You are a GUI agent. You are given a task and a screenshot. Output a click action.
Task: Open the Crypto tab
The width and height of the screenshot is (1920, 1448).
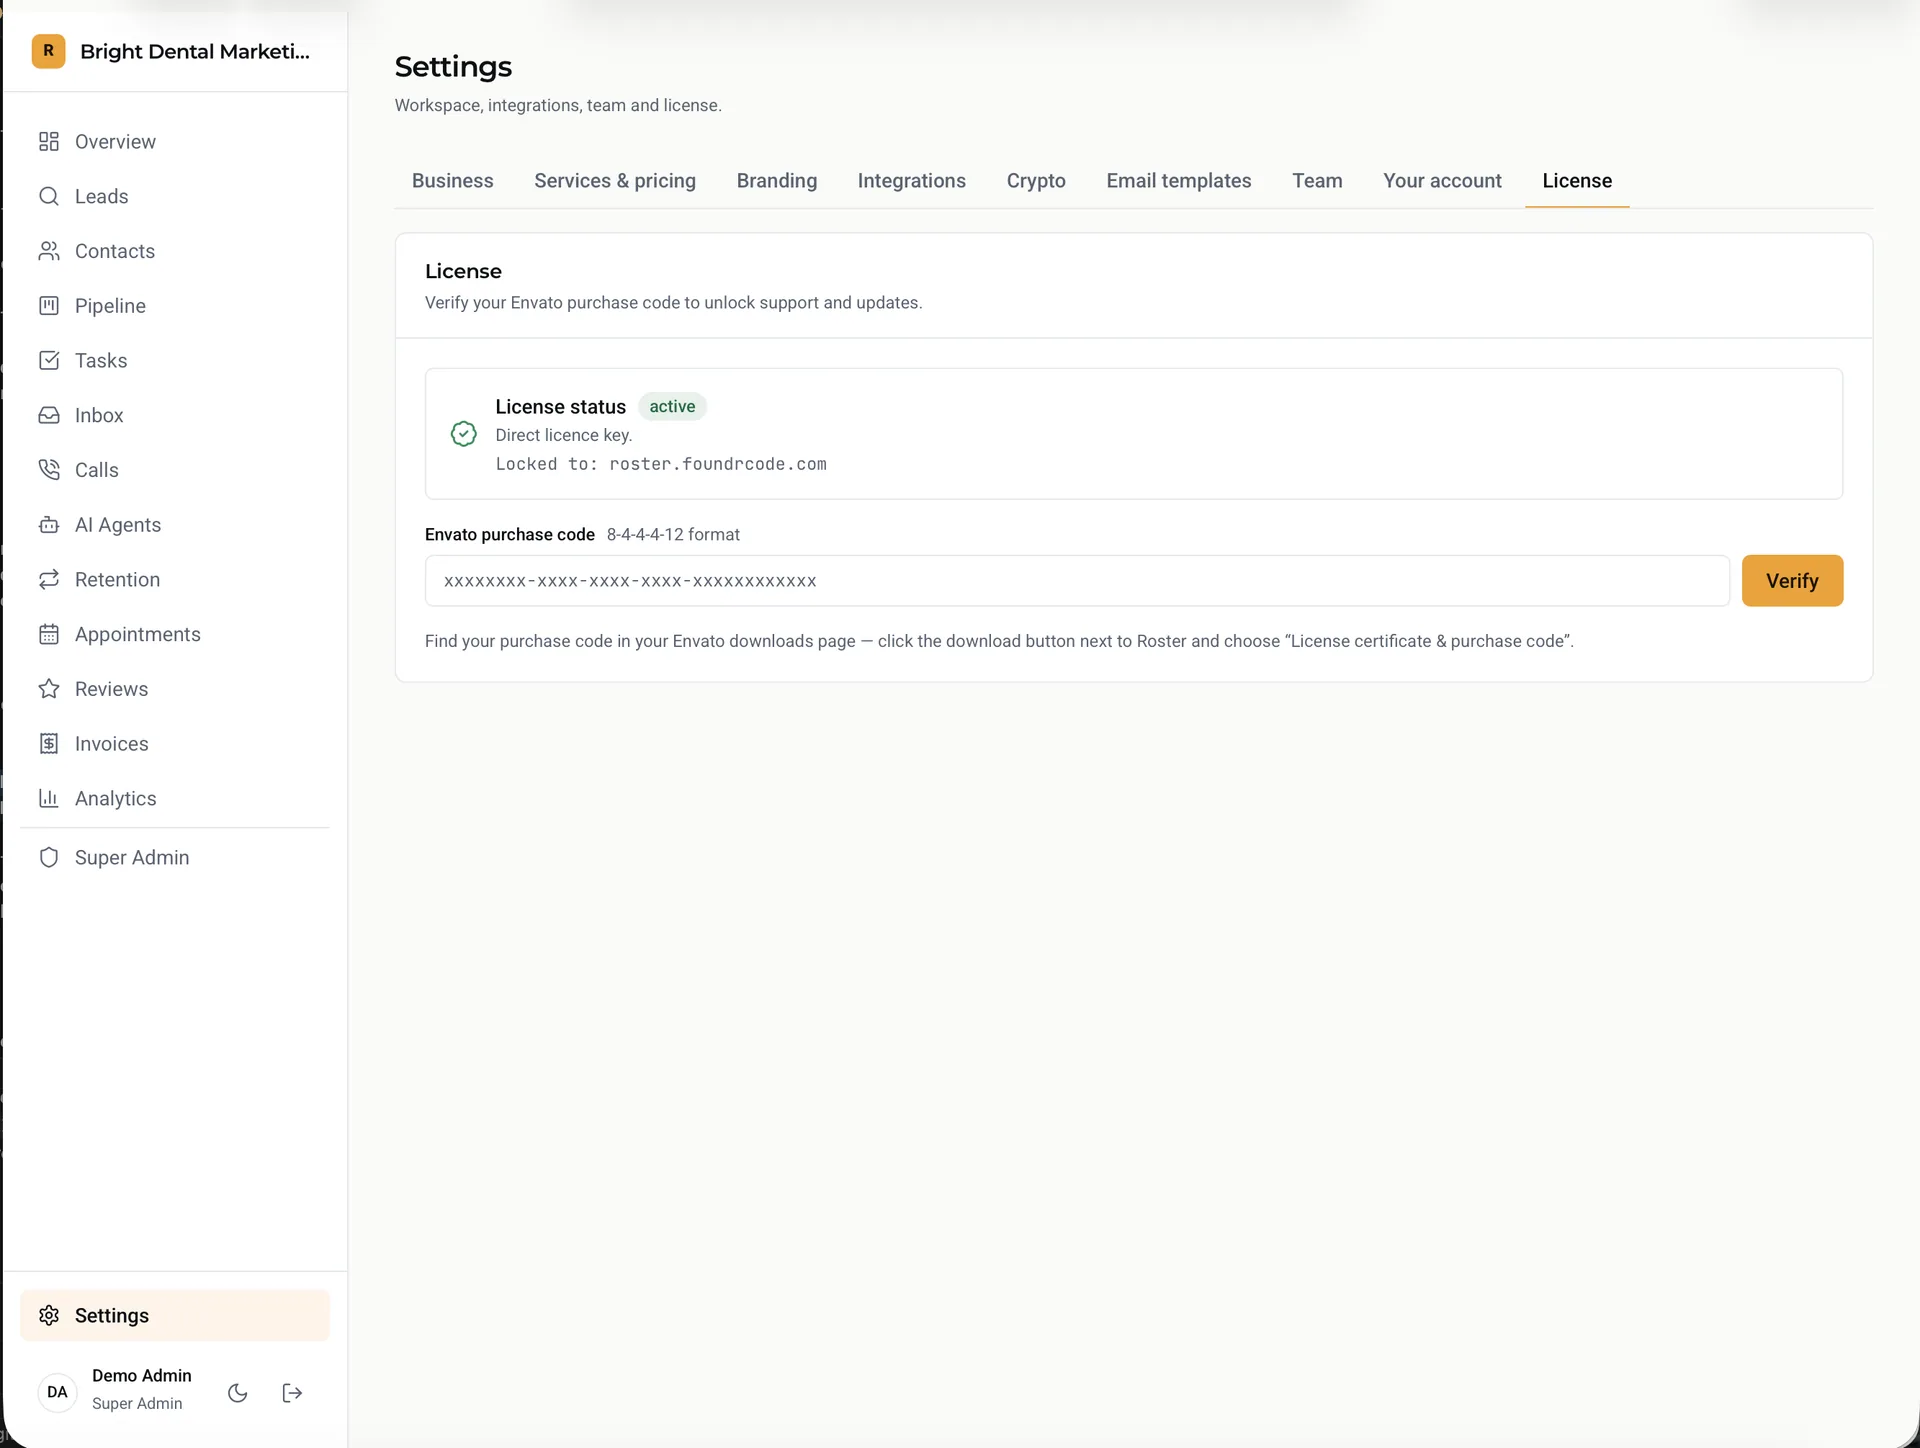click(1035, 181)
